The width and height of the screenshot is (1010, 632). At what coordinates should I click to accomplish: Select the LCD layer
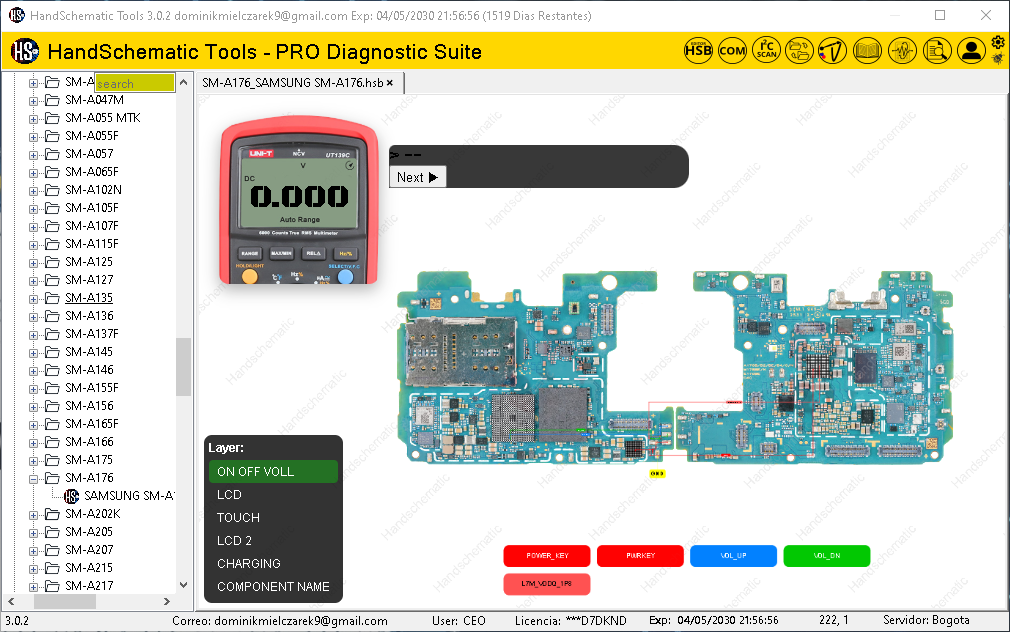coord(273,495)
